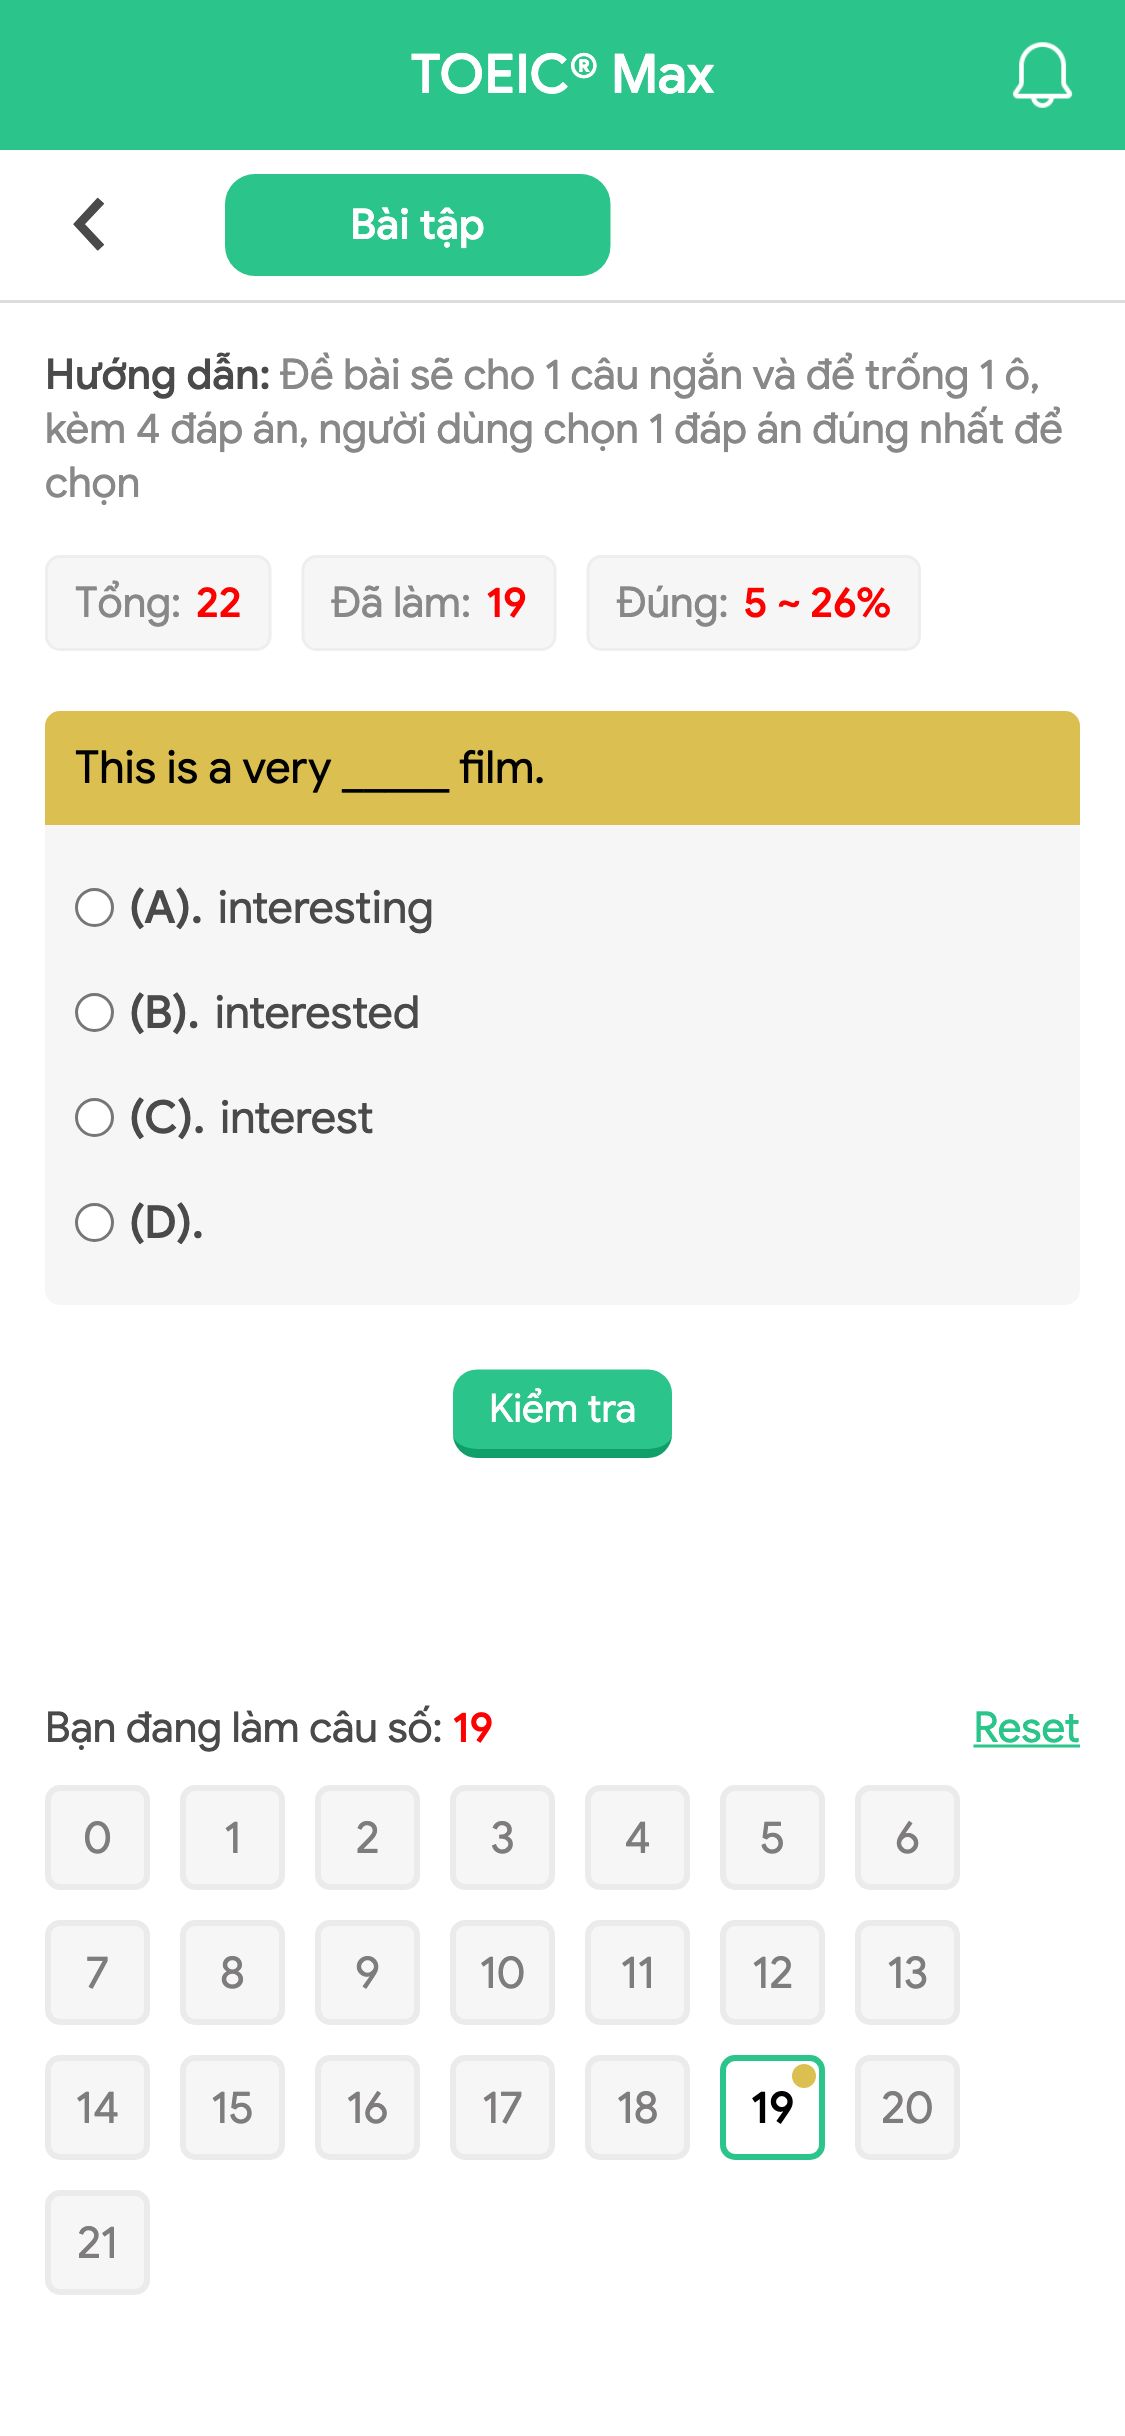Jump to question number 0

pyautogui.click(x=97, y=1838)
